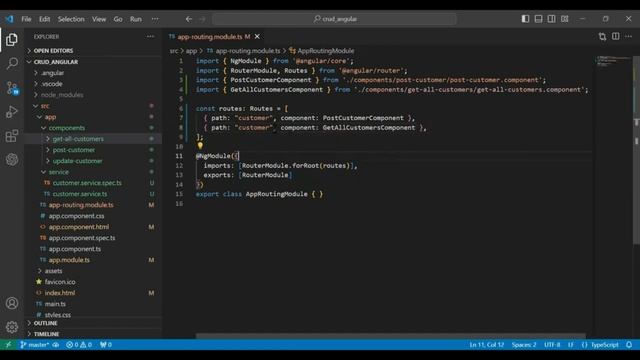Open the Selection menu
Screen dimensions: 640x360
[x=71, y=19]
